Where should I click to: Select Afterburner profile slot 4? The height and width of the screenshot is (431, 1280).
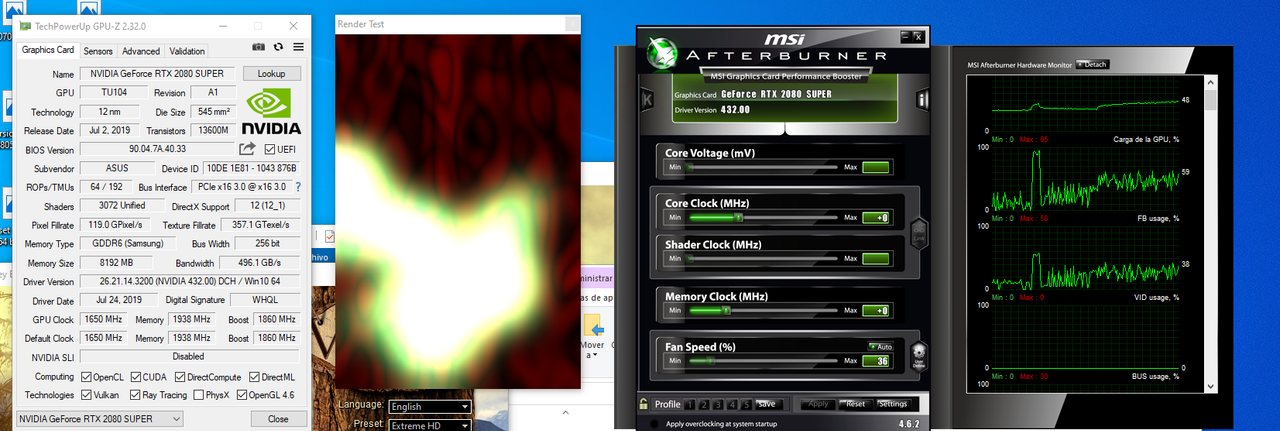pyautogui.click(x=732, y=404)
